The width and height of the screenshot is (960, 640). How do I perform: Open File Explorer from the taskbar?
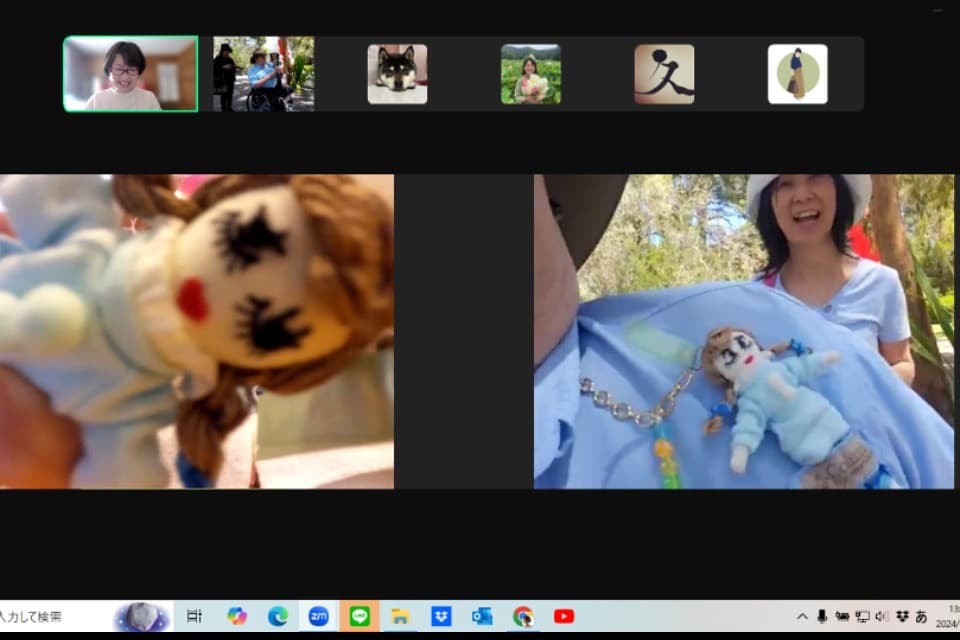pyautogui.click(x=400, y=616)
